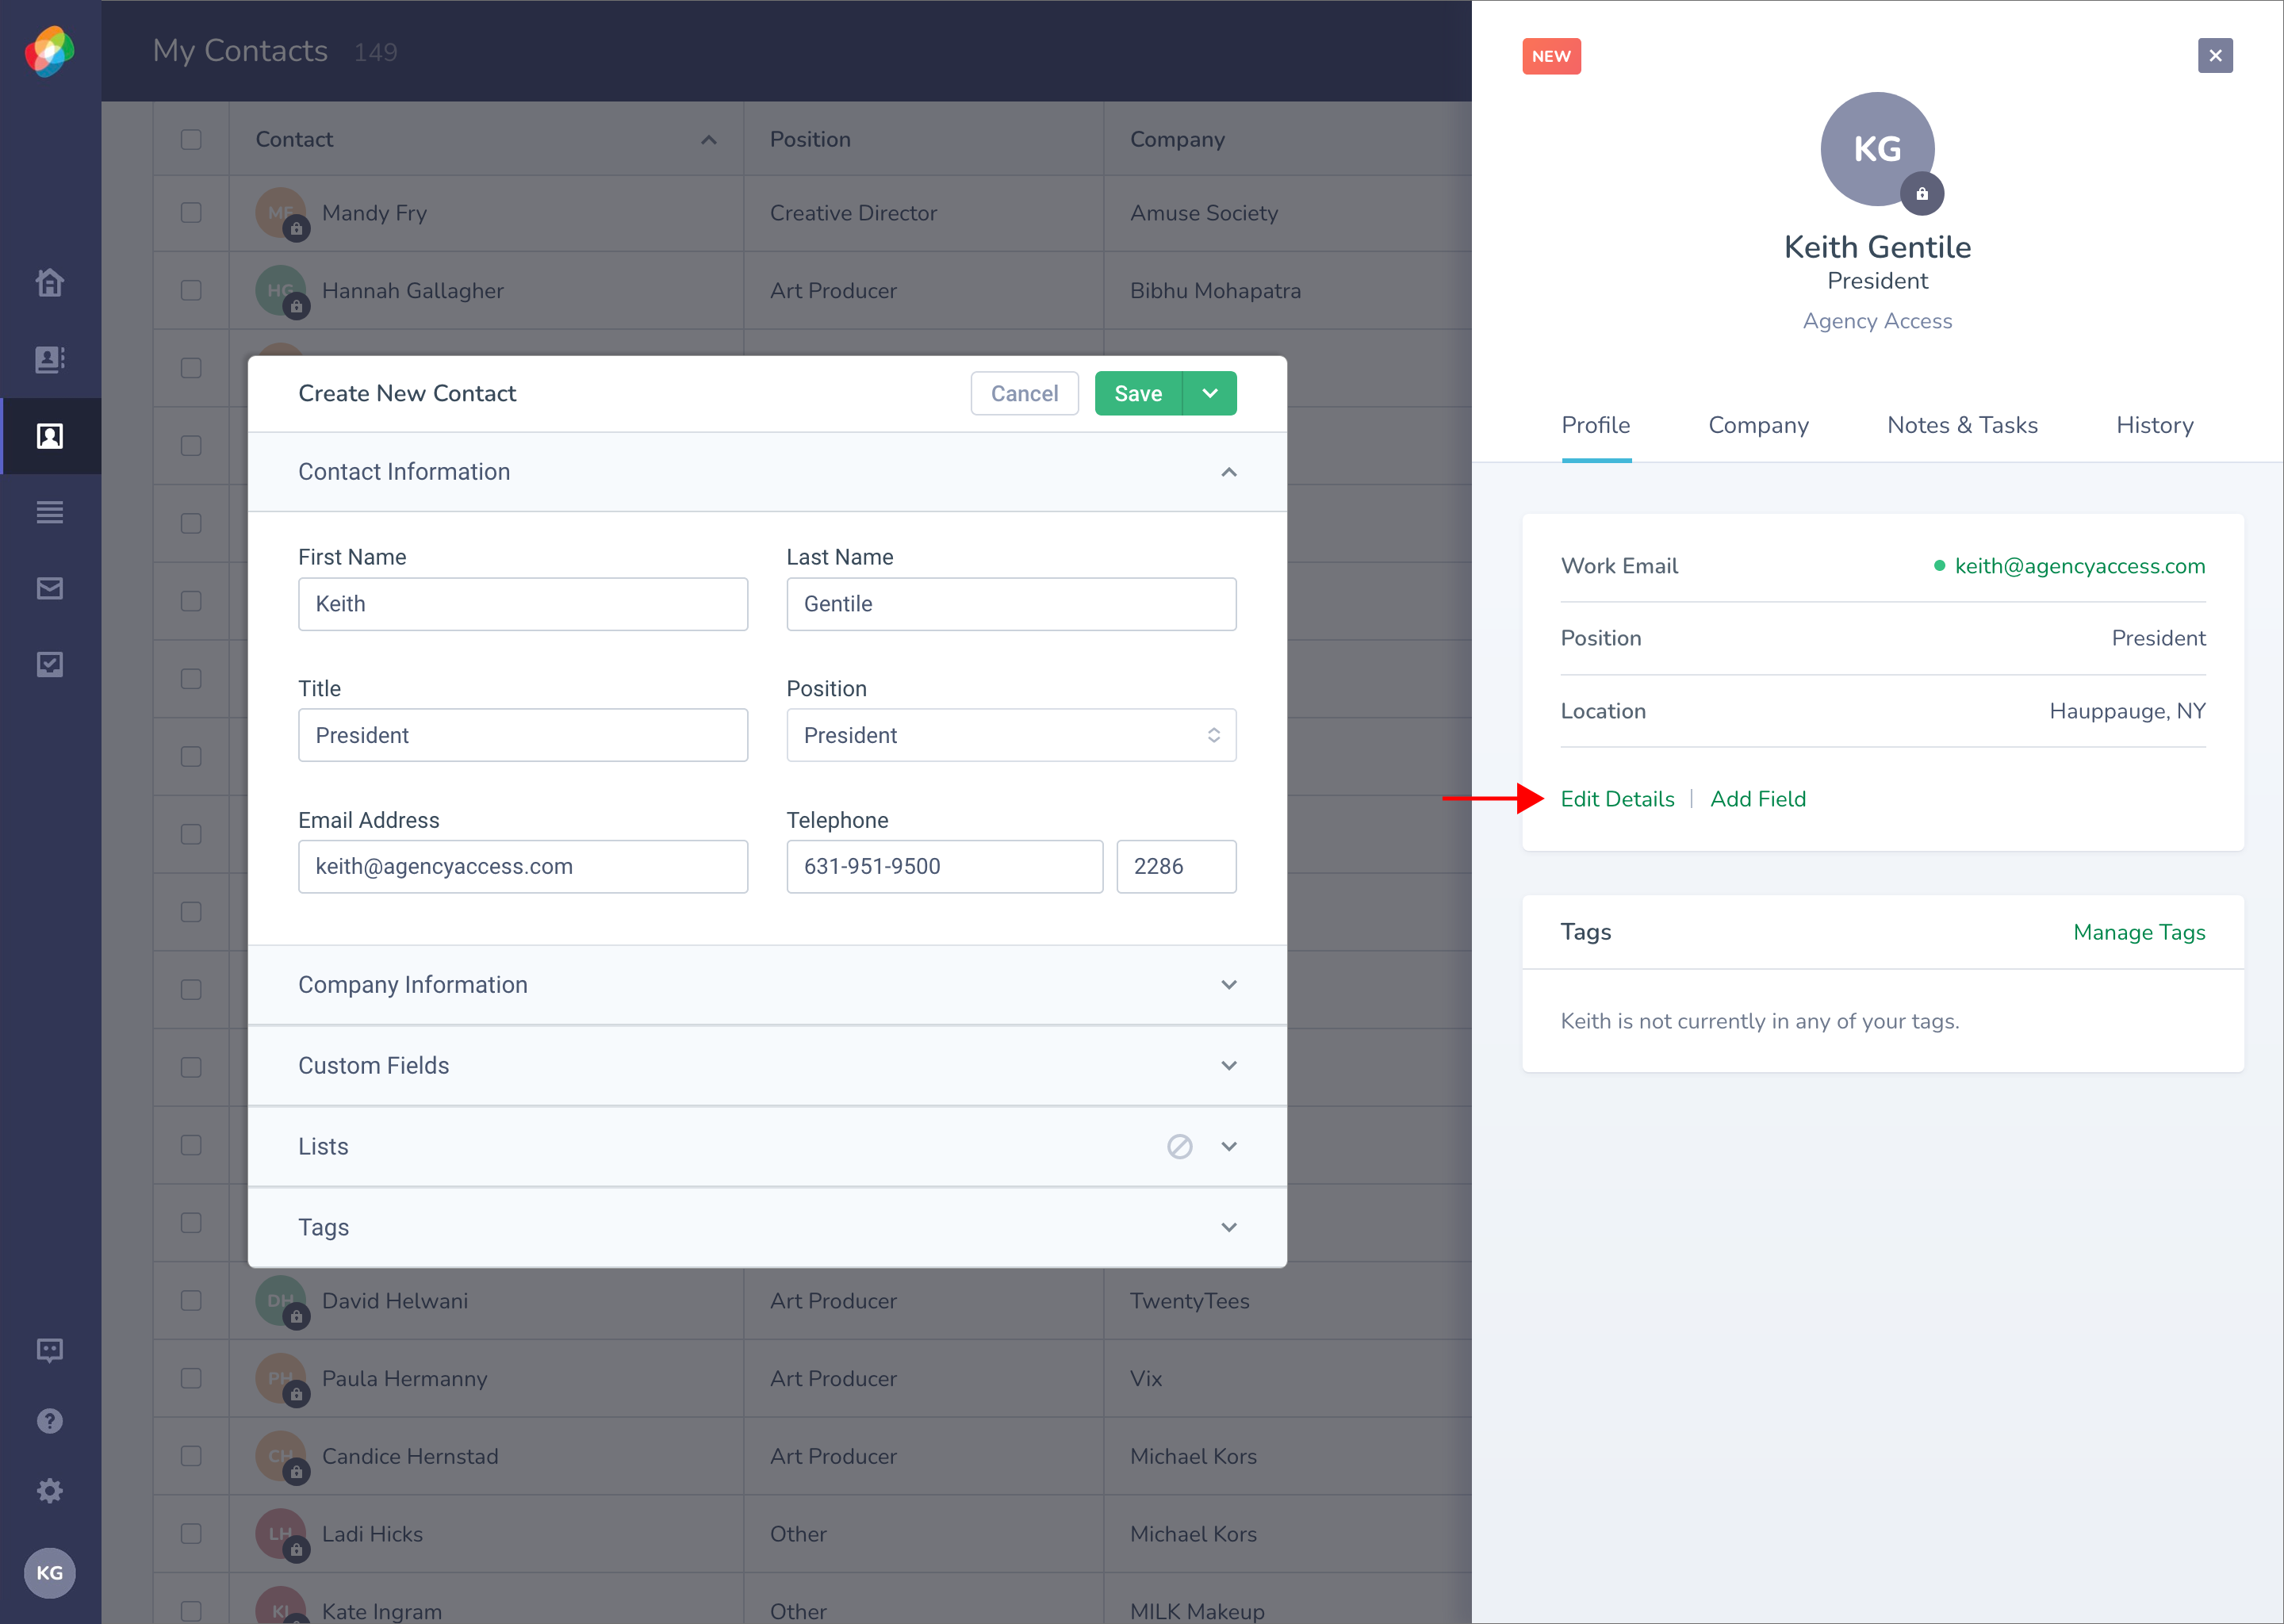
Task: Open the lists icon in the sidebar
Action: tap(50, 512)
